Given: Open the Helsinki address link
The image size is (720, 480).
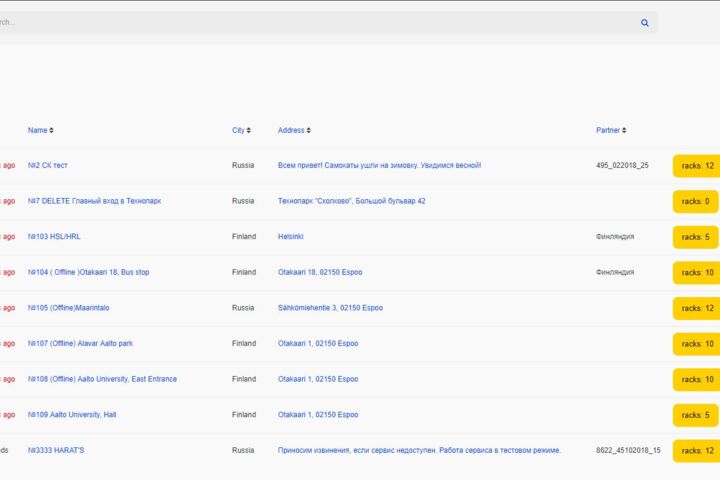Looking at the screenshot, I should (x=290, y=237).
